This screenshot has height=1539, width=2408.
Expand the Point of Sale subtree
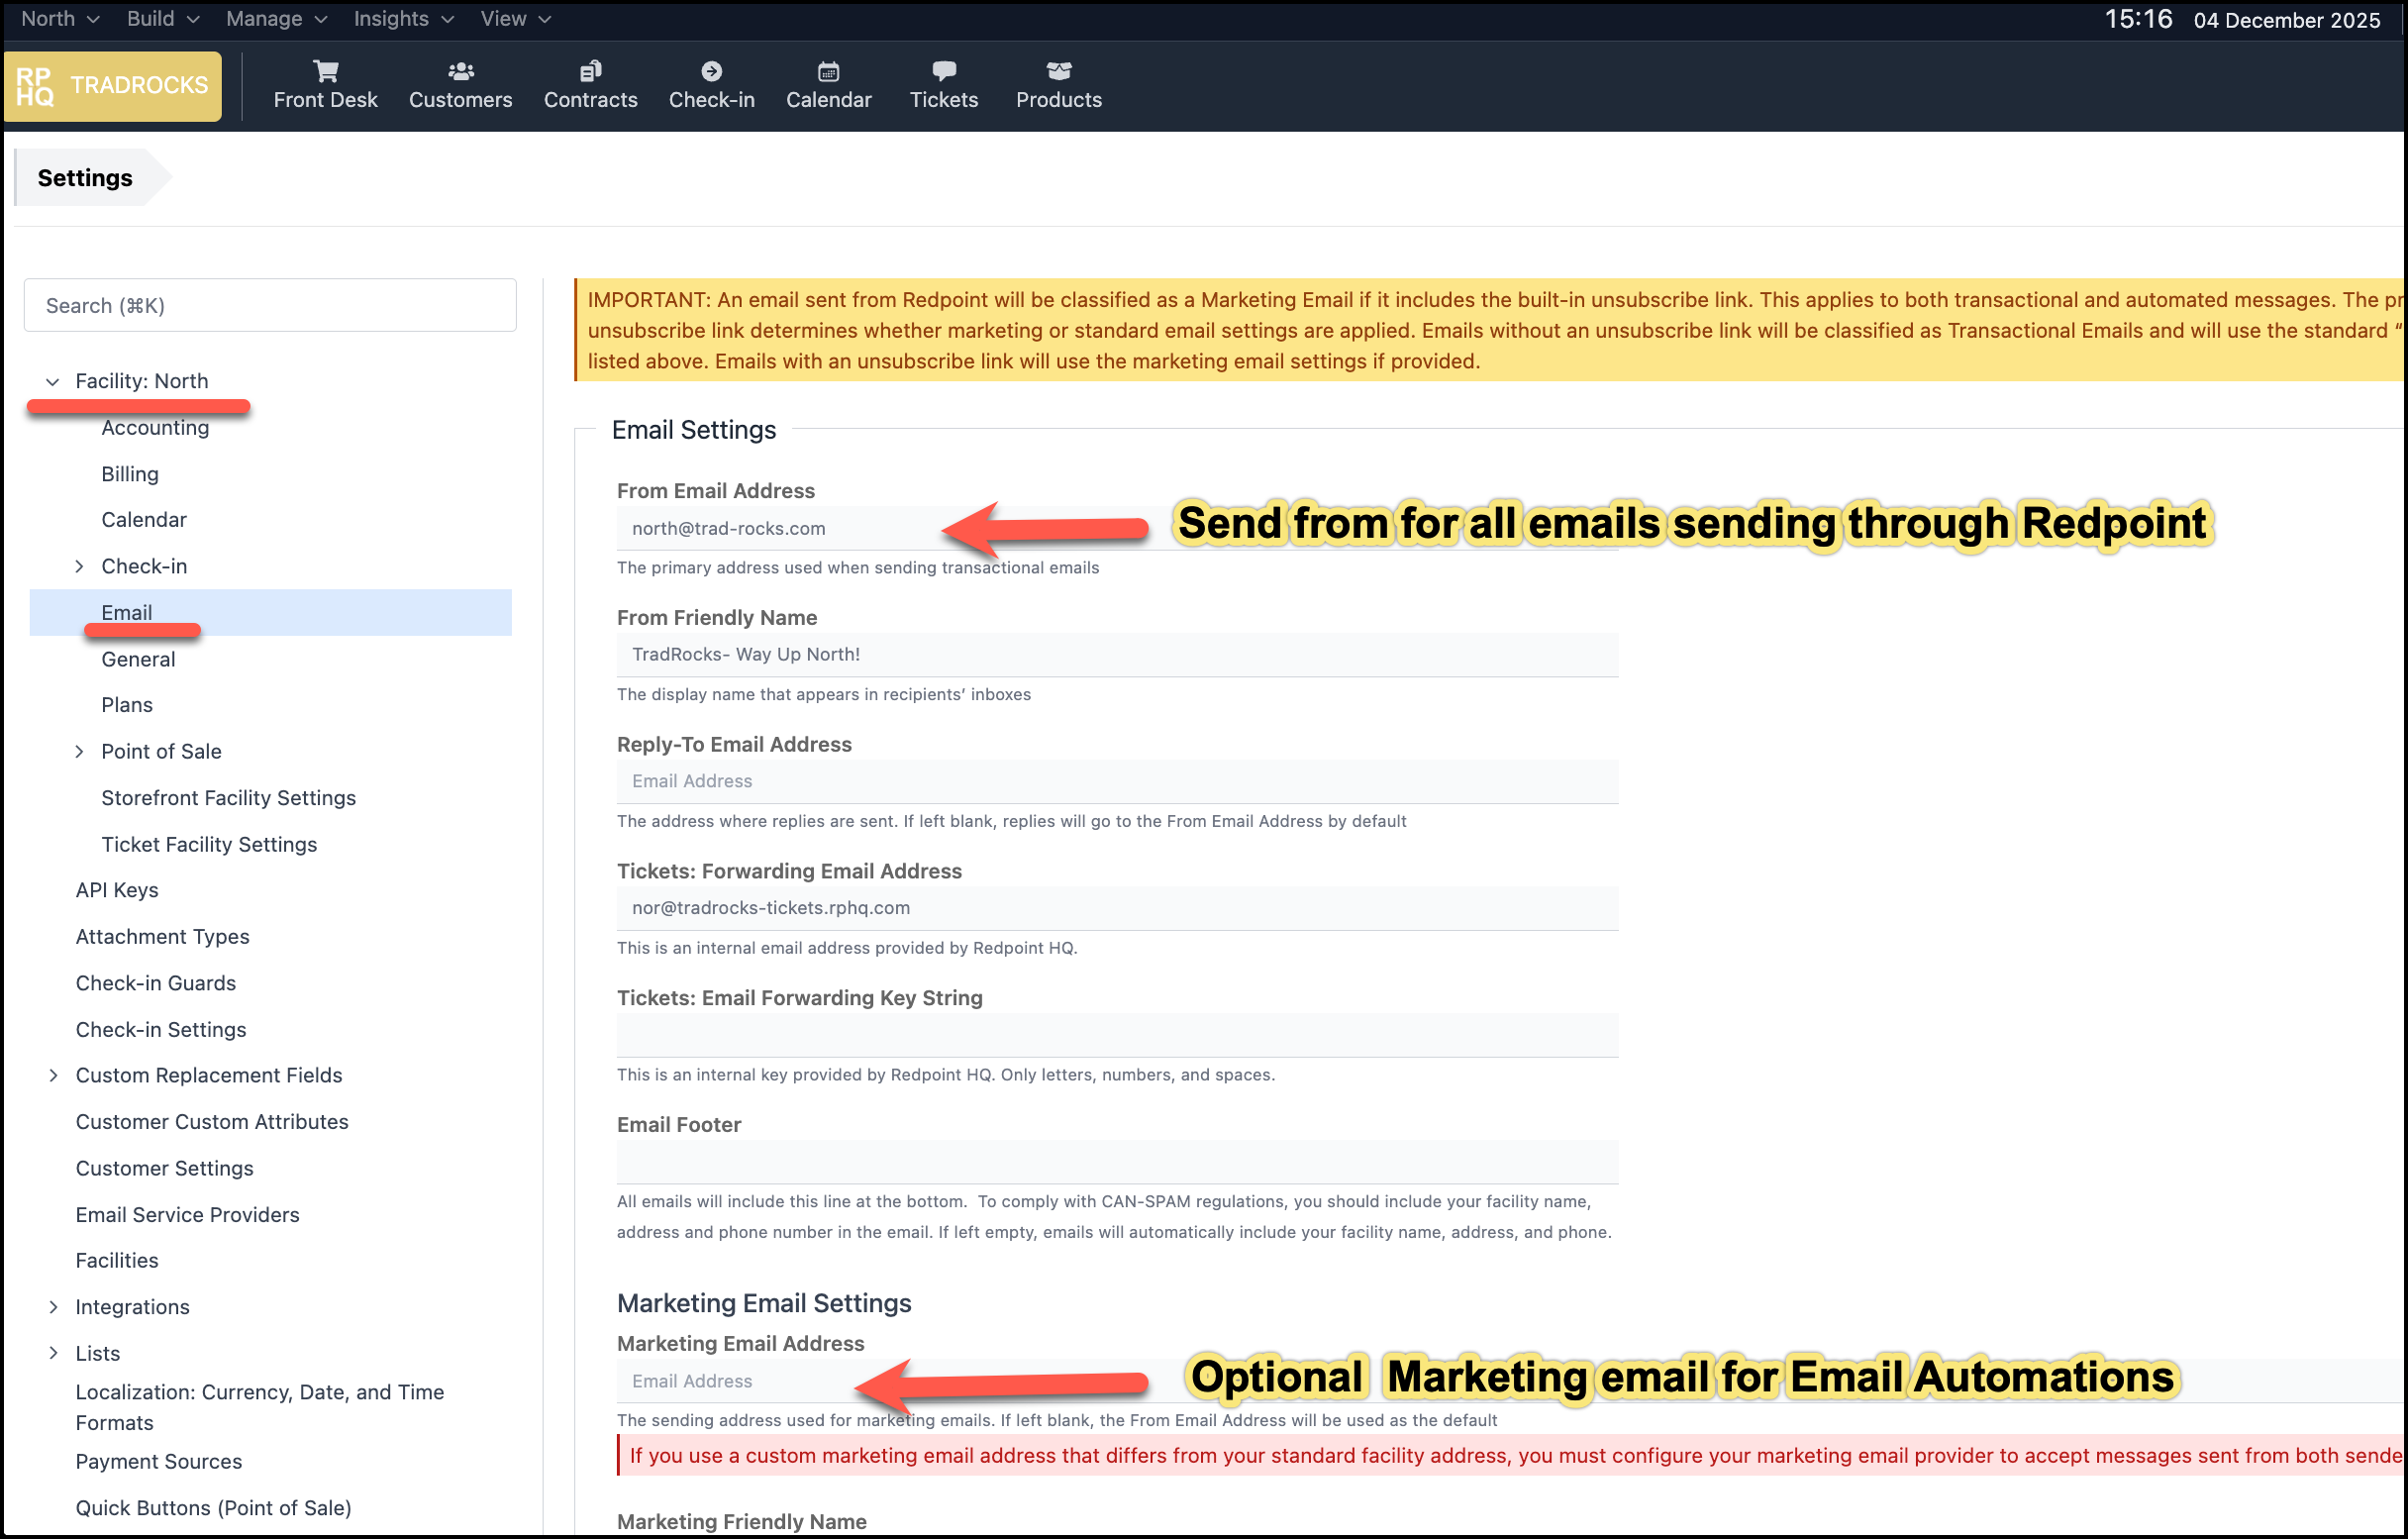coord(79,752)
